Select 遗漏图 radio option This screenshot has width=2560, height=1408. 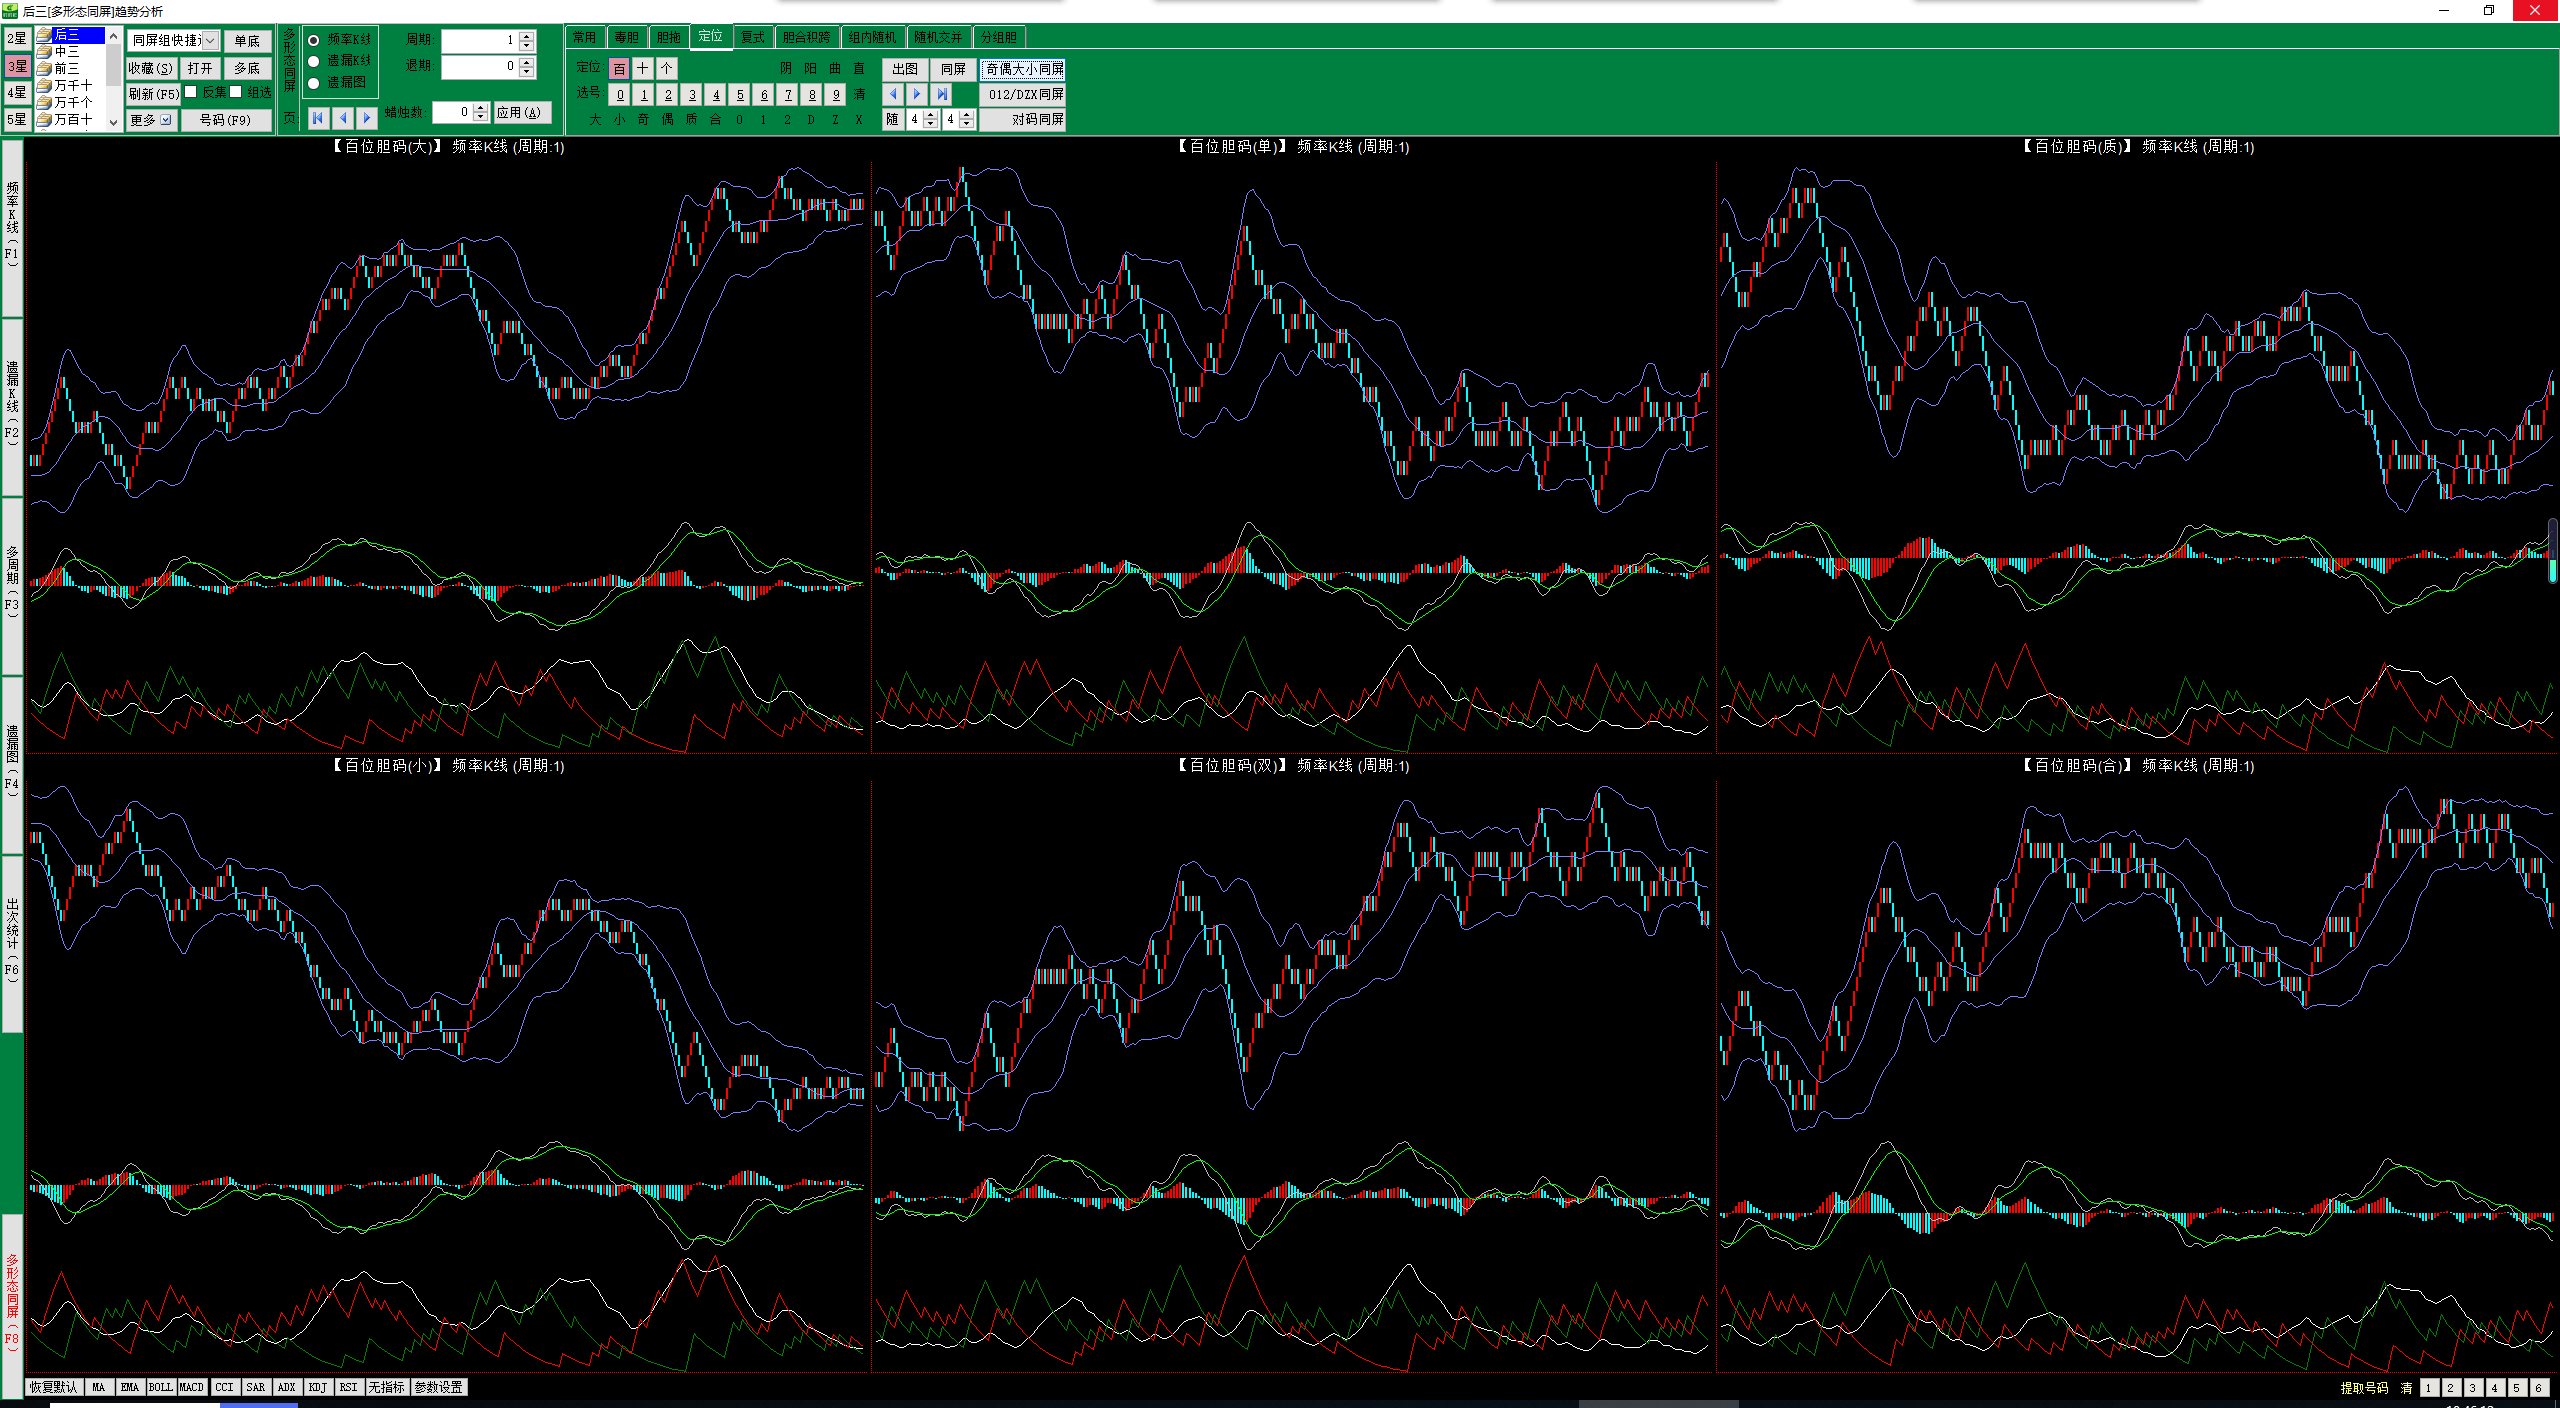pyautogui.click(x=314, y=83)
